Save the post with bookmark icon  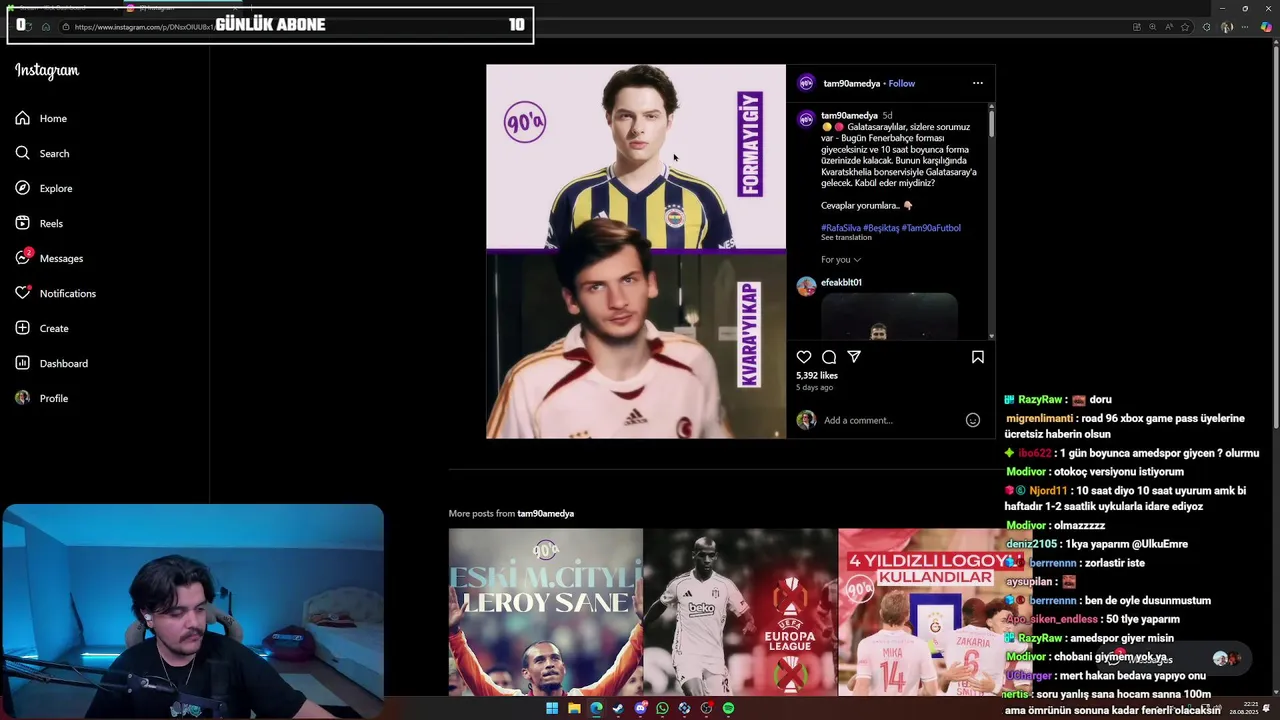[978, 357]
